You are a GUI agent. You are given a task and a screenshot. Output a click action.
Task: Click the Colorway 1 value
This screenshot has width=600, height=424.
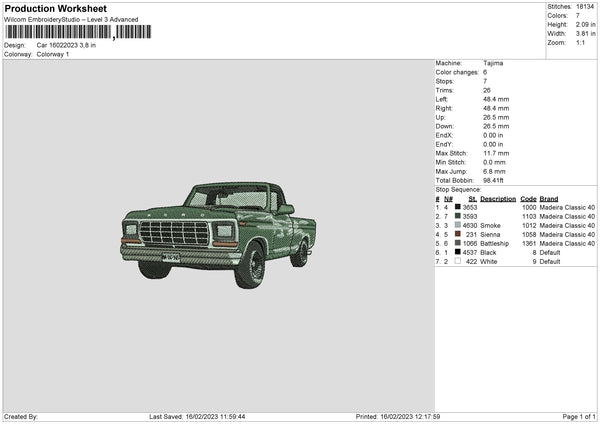53,54
